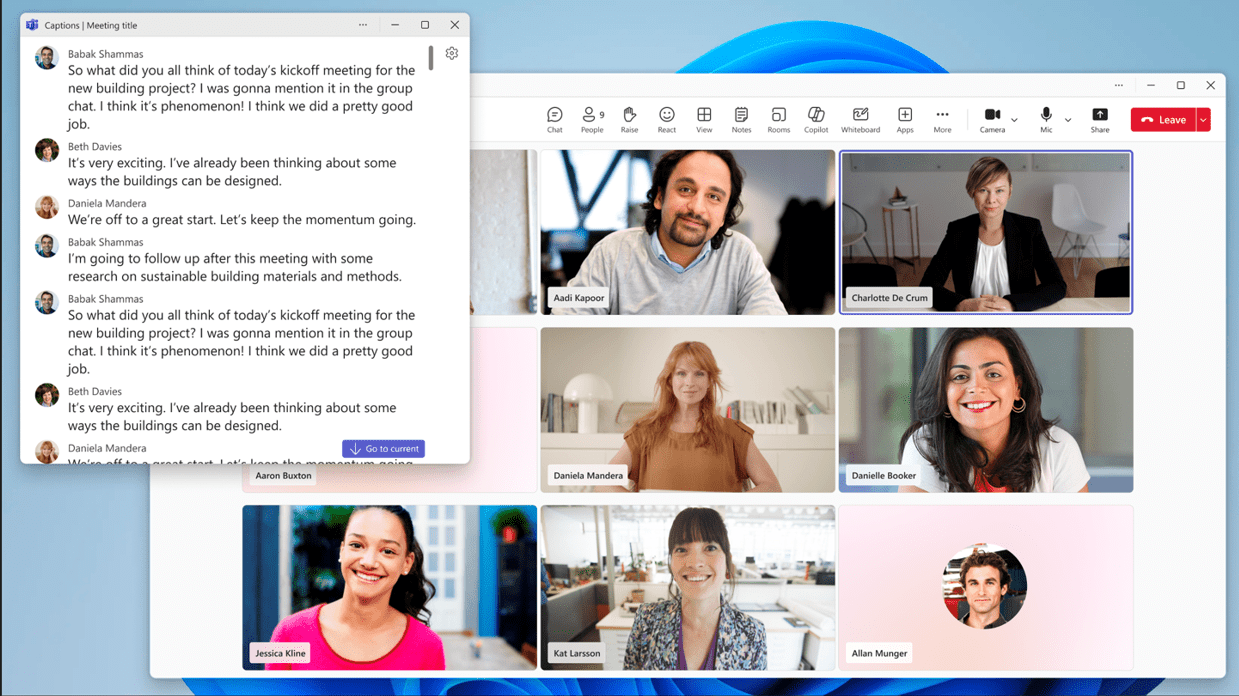Toggle the Camera on or off

pyautogui.click(x=992, y=119)
